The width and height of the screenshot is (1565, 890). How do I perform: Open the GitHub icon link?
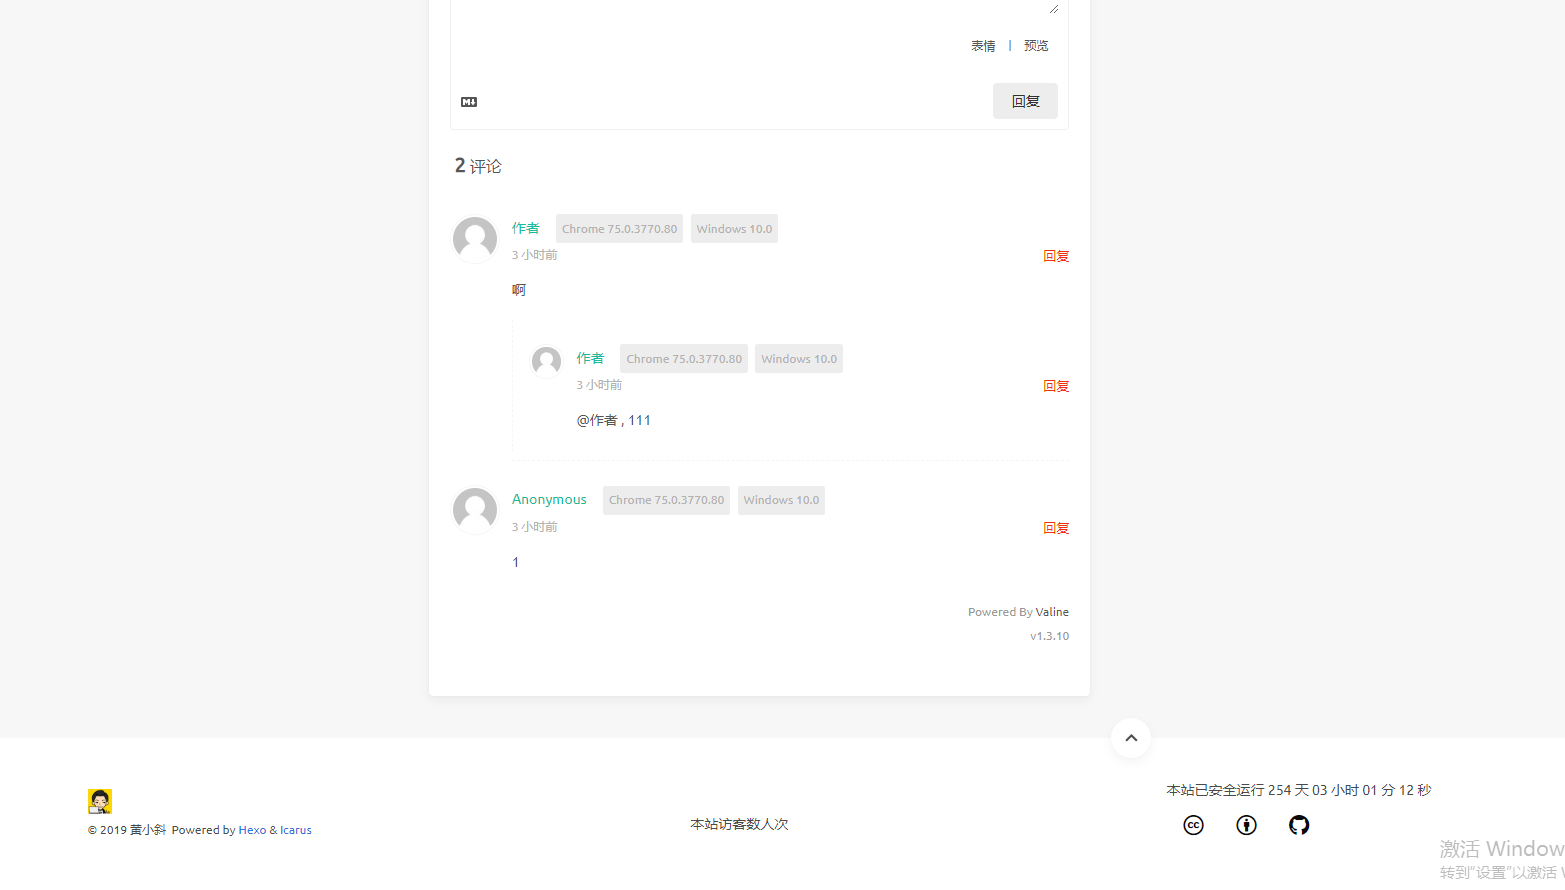point(1299,825)
